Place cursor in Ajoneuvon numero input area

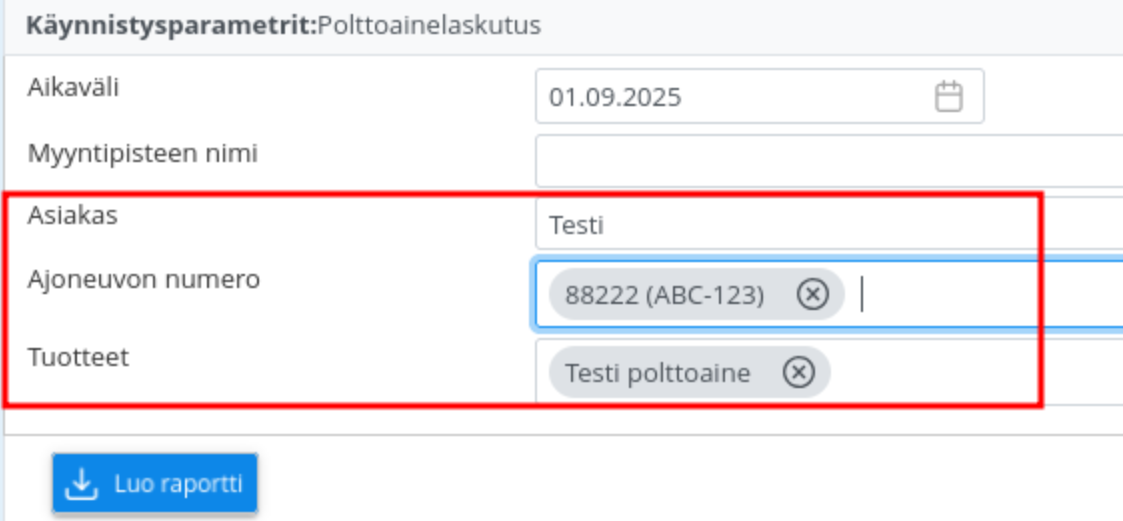[x=980, y=295]
